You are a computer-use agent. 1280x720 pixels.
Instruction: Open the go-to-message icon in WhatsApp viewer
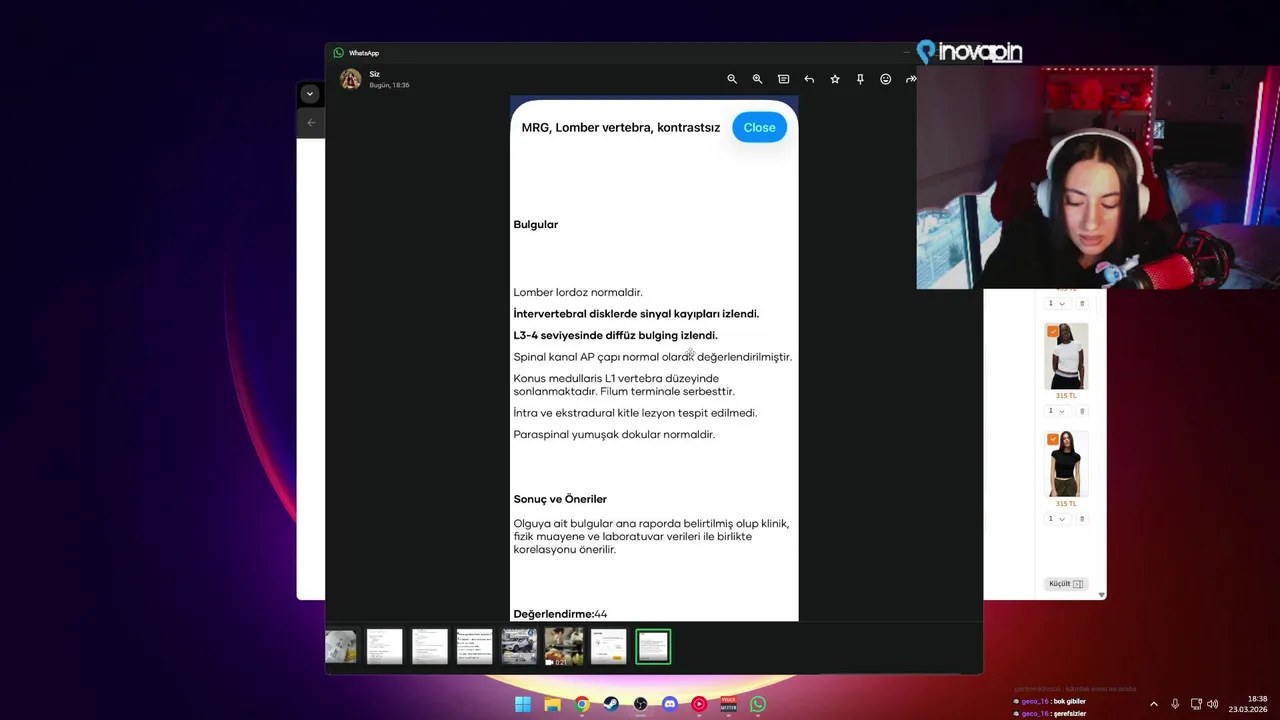[x=783, y=79]
